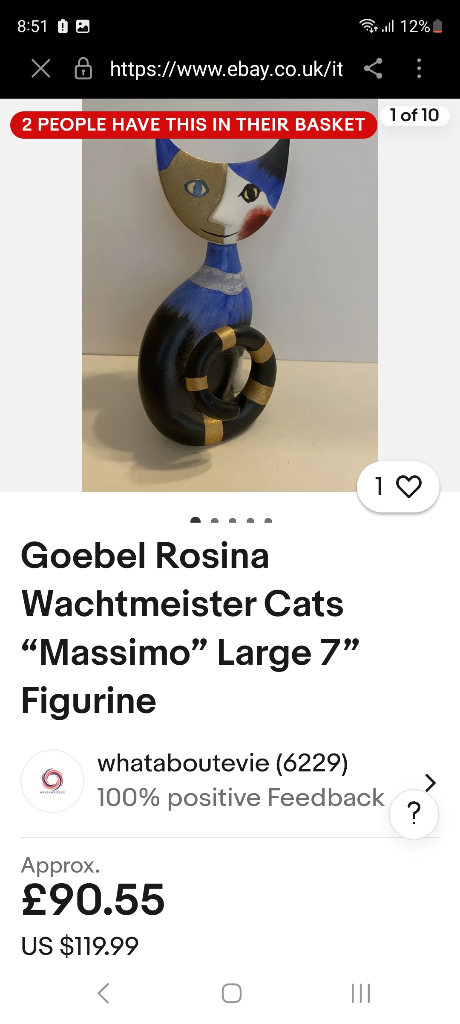This screenshot has width=460, height=1024.
Task: Tap the share icon in browser bar
Action: [x=373, y=68]
